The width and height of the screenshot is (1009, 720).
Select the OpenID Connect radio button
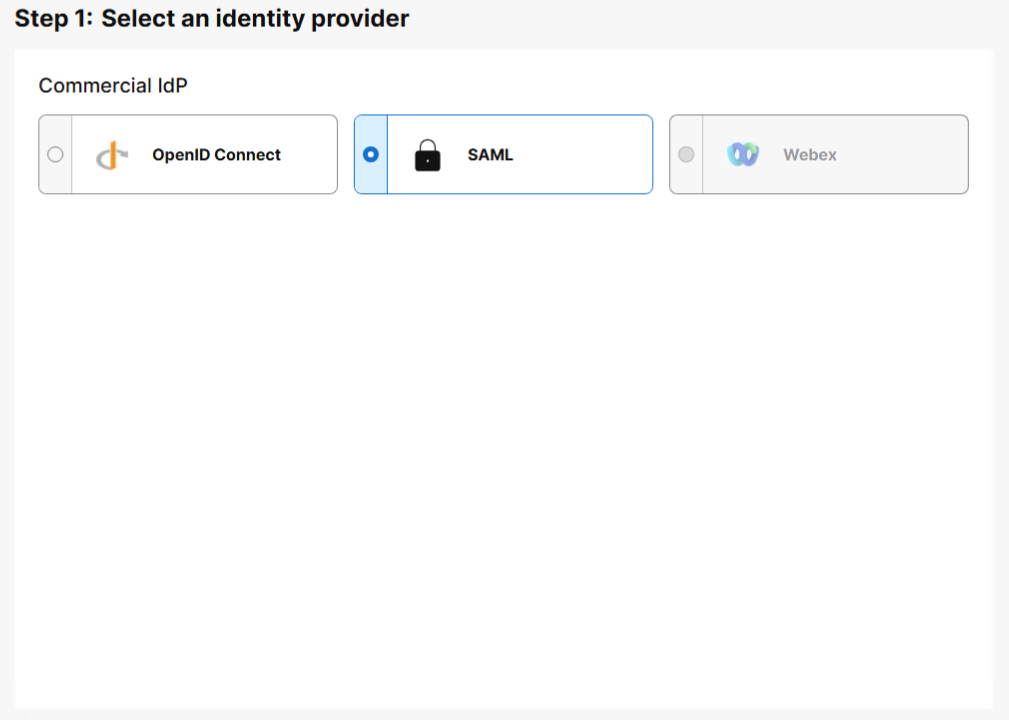56,155
